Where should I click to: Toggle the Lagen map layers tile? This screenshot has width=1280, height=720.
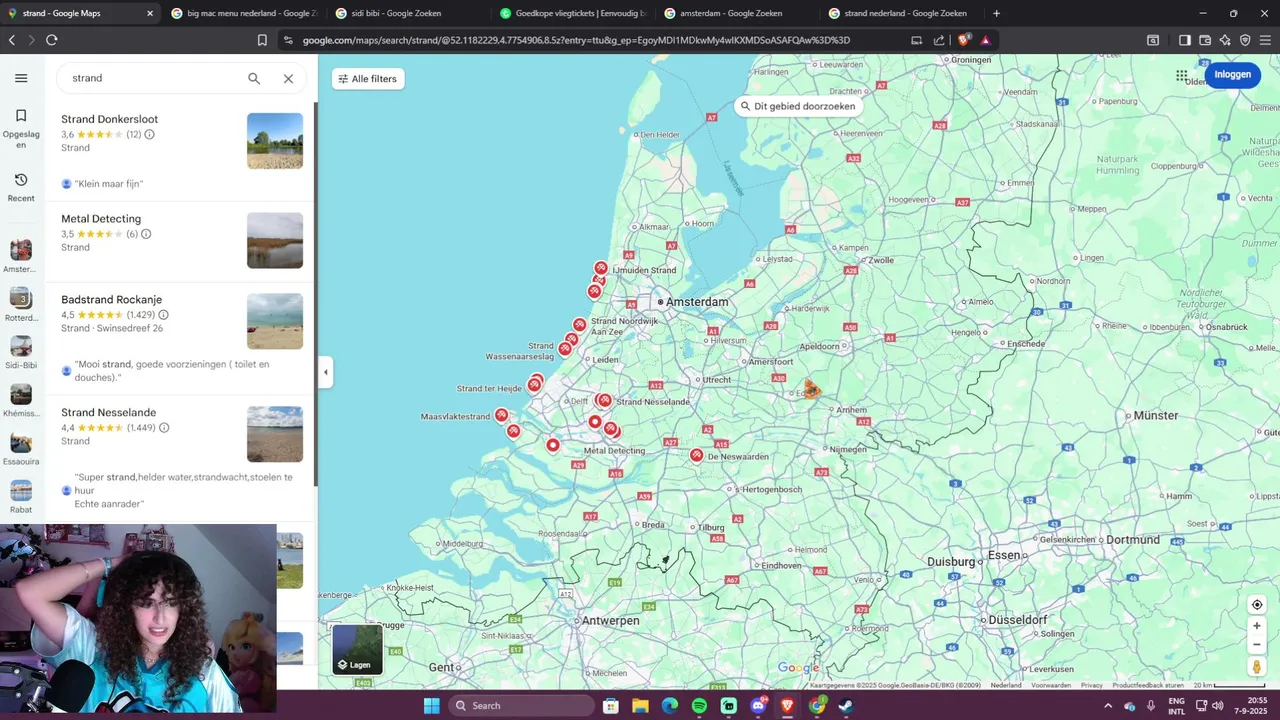(357, 649)
